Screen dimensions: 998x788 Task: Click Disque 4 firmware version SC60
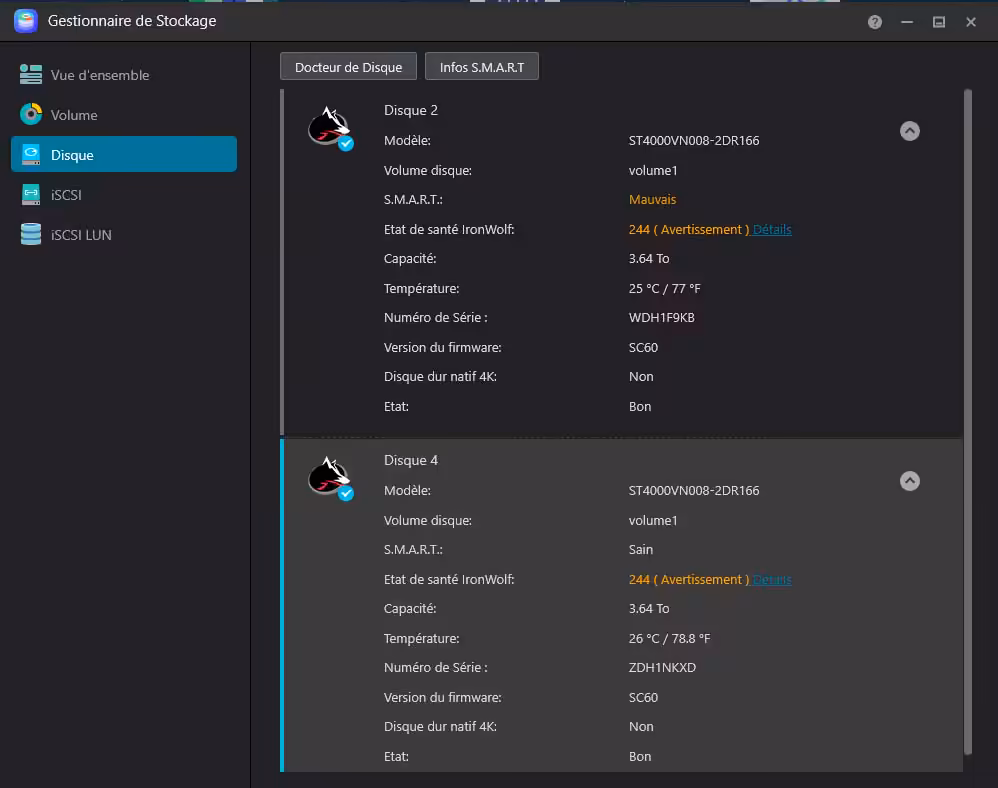click(643, 697)
